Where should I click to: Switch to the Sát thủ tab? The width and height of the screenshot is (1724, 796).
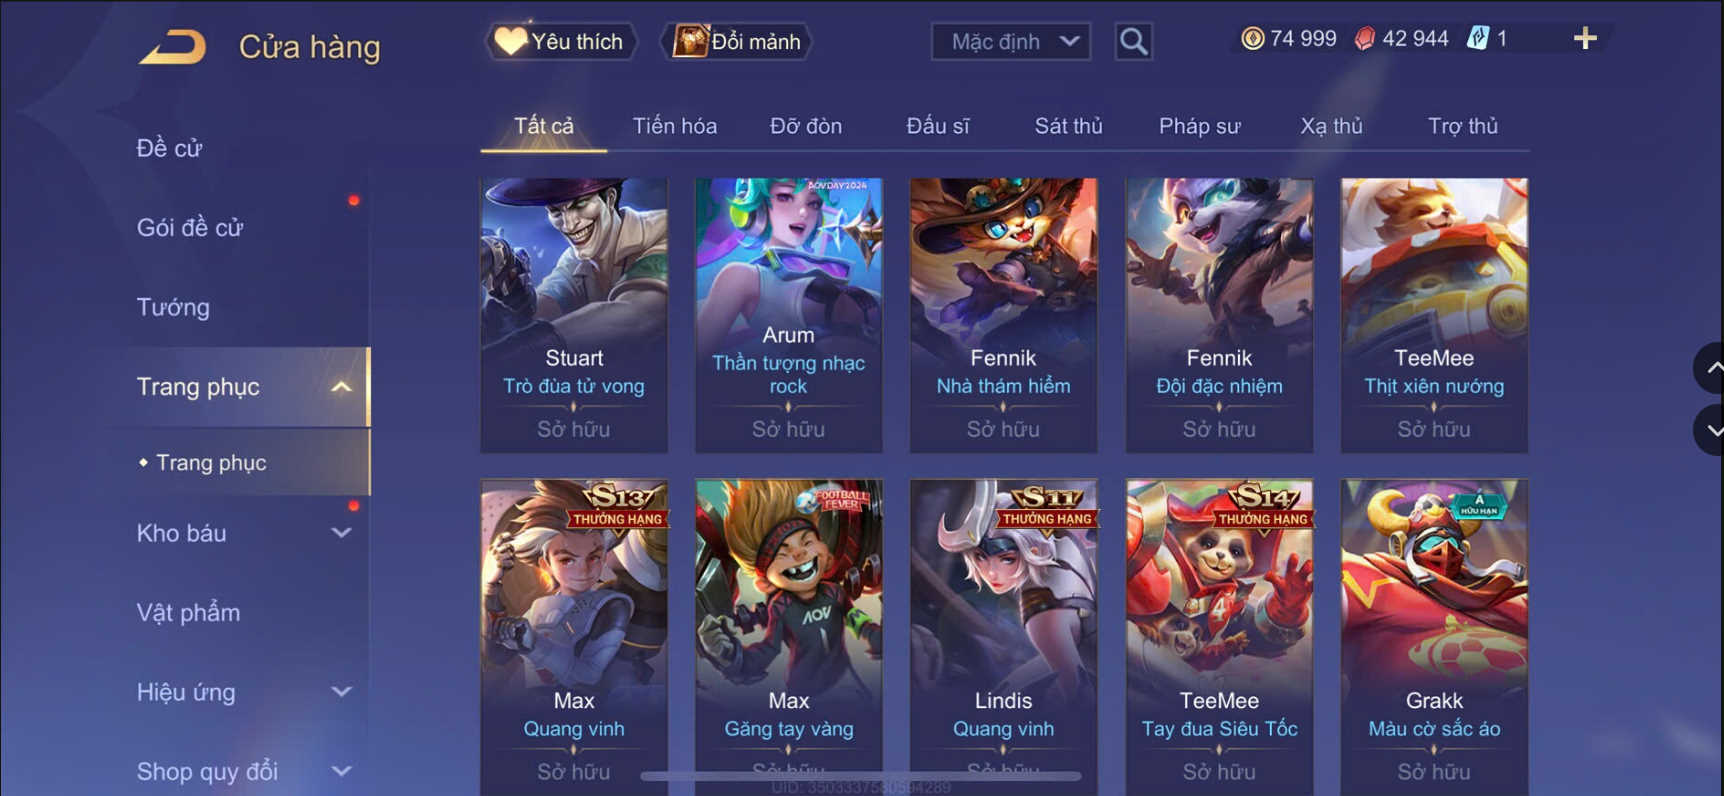tap(1068, 126)
